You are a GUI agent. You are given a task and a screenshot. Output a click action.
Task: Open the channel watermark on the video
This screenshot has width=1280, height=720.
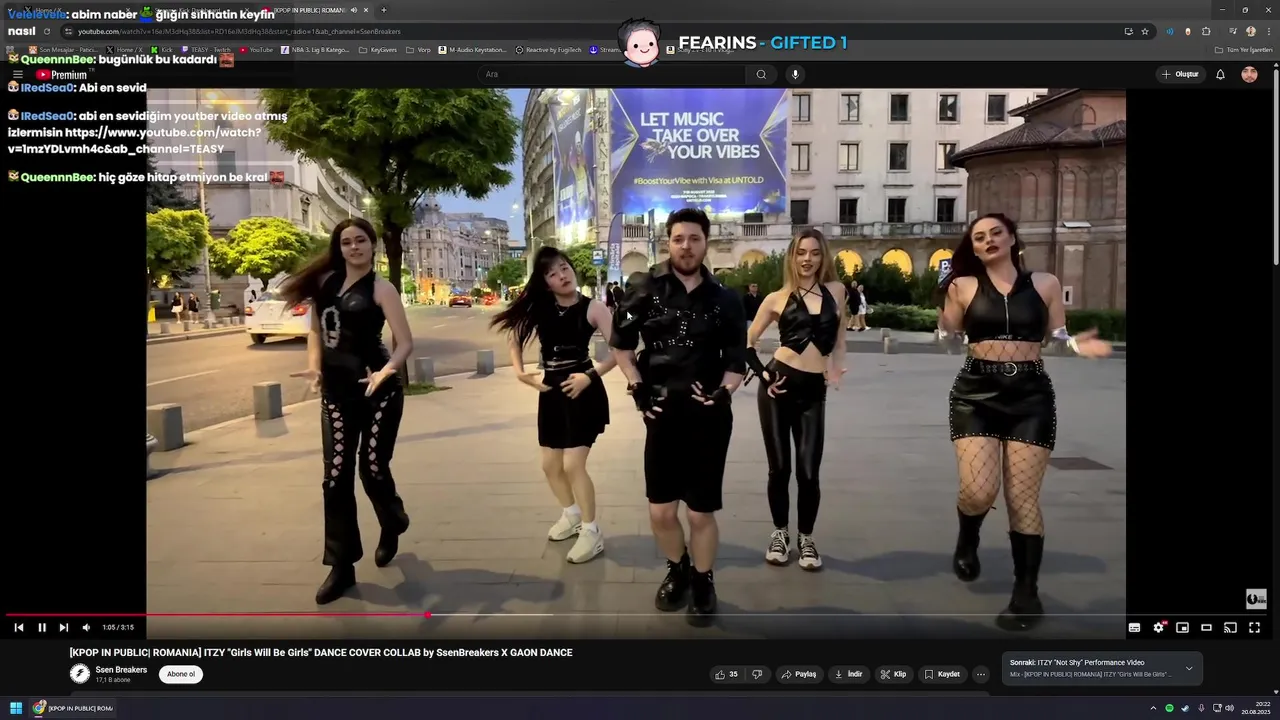click(x=1256, y=598)
